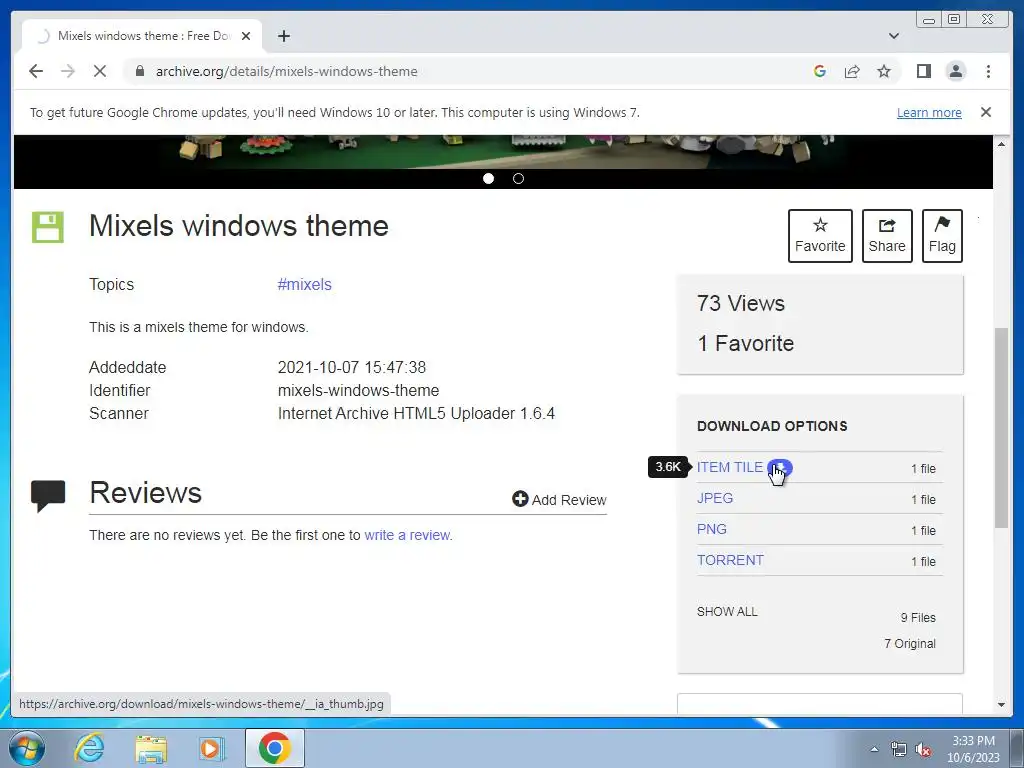Open Chrome three-dot menu
The width and height of the screenshot is (1024, 768).
pyautogui.click(x=988, y=71)
